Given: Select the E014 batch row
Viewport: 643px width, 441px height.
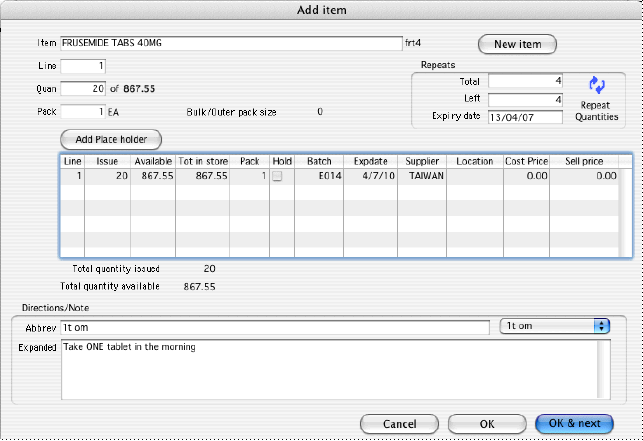Looking at the screenshot, I should point(318,175).
